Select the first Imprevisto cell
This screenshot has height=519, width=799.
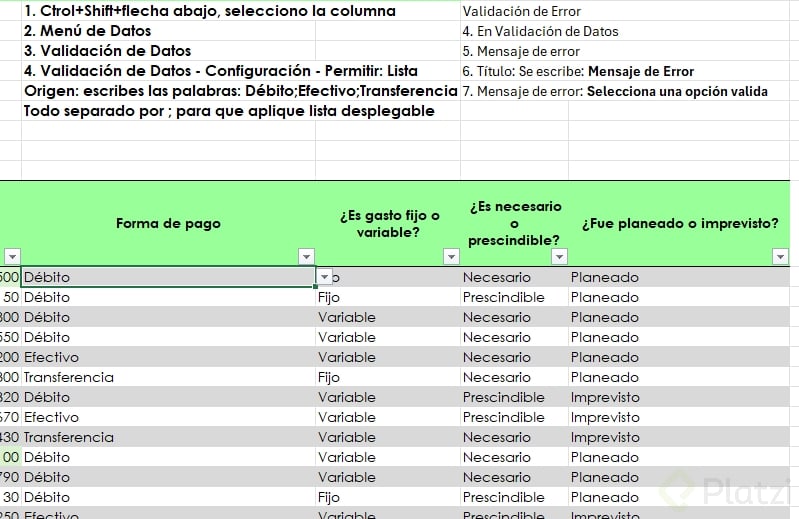(x=679, y=397)
